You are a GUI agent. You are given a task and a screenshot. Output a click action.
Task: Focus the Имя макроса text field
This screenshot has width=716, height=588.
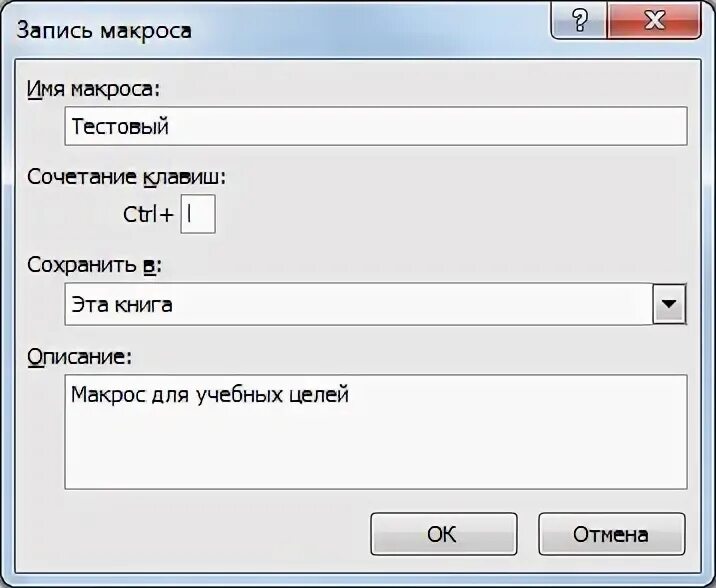pos(376,126)
